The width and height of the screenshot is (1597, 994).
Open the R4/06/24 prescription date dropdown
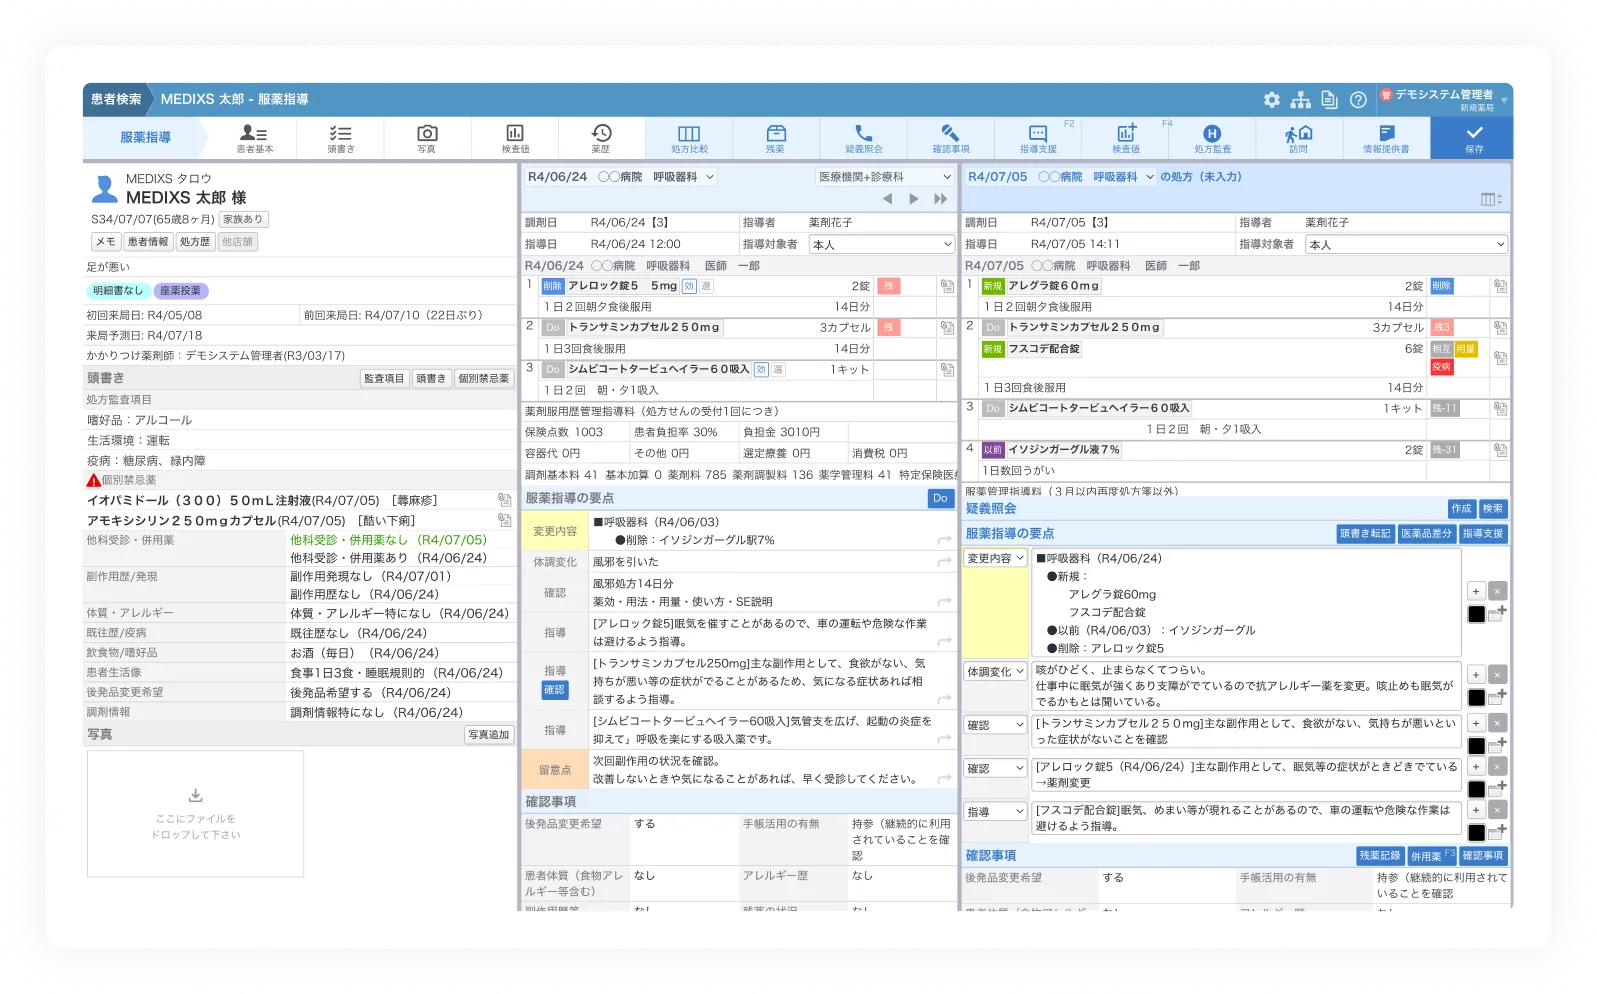tap(621, 177)
